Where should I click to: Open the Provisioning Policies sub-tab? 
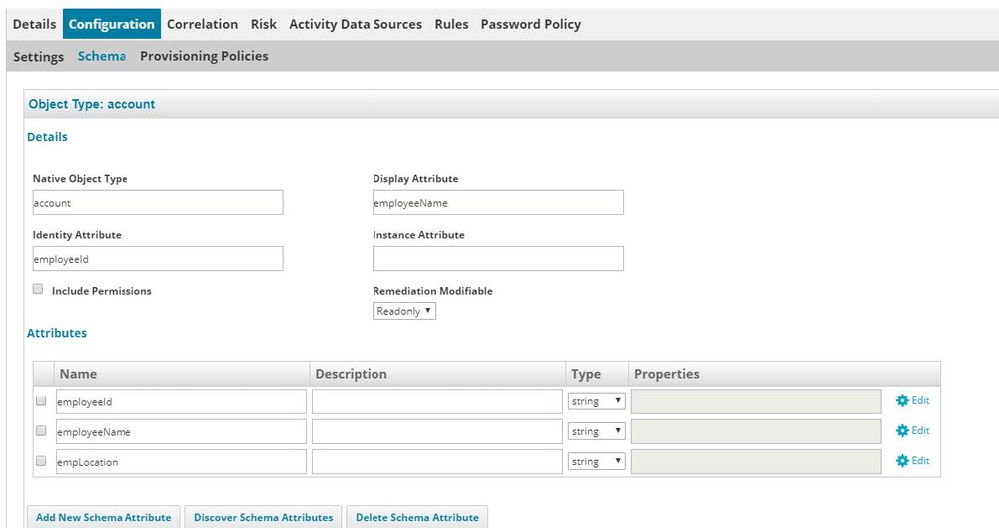click(x=204, y=56)
